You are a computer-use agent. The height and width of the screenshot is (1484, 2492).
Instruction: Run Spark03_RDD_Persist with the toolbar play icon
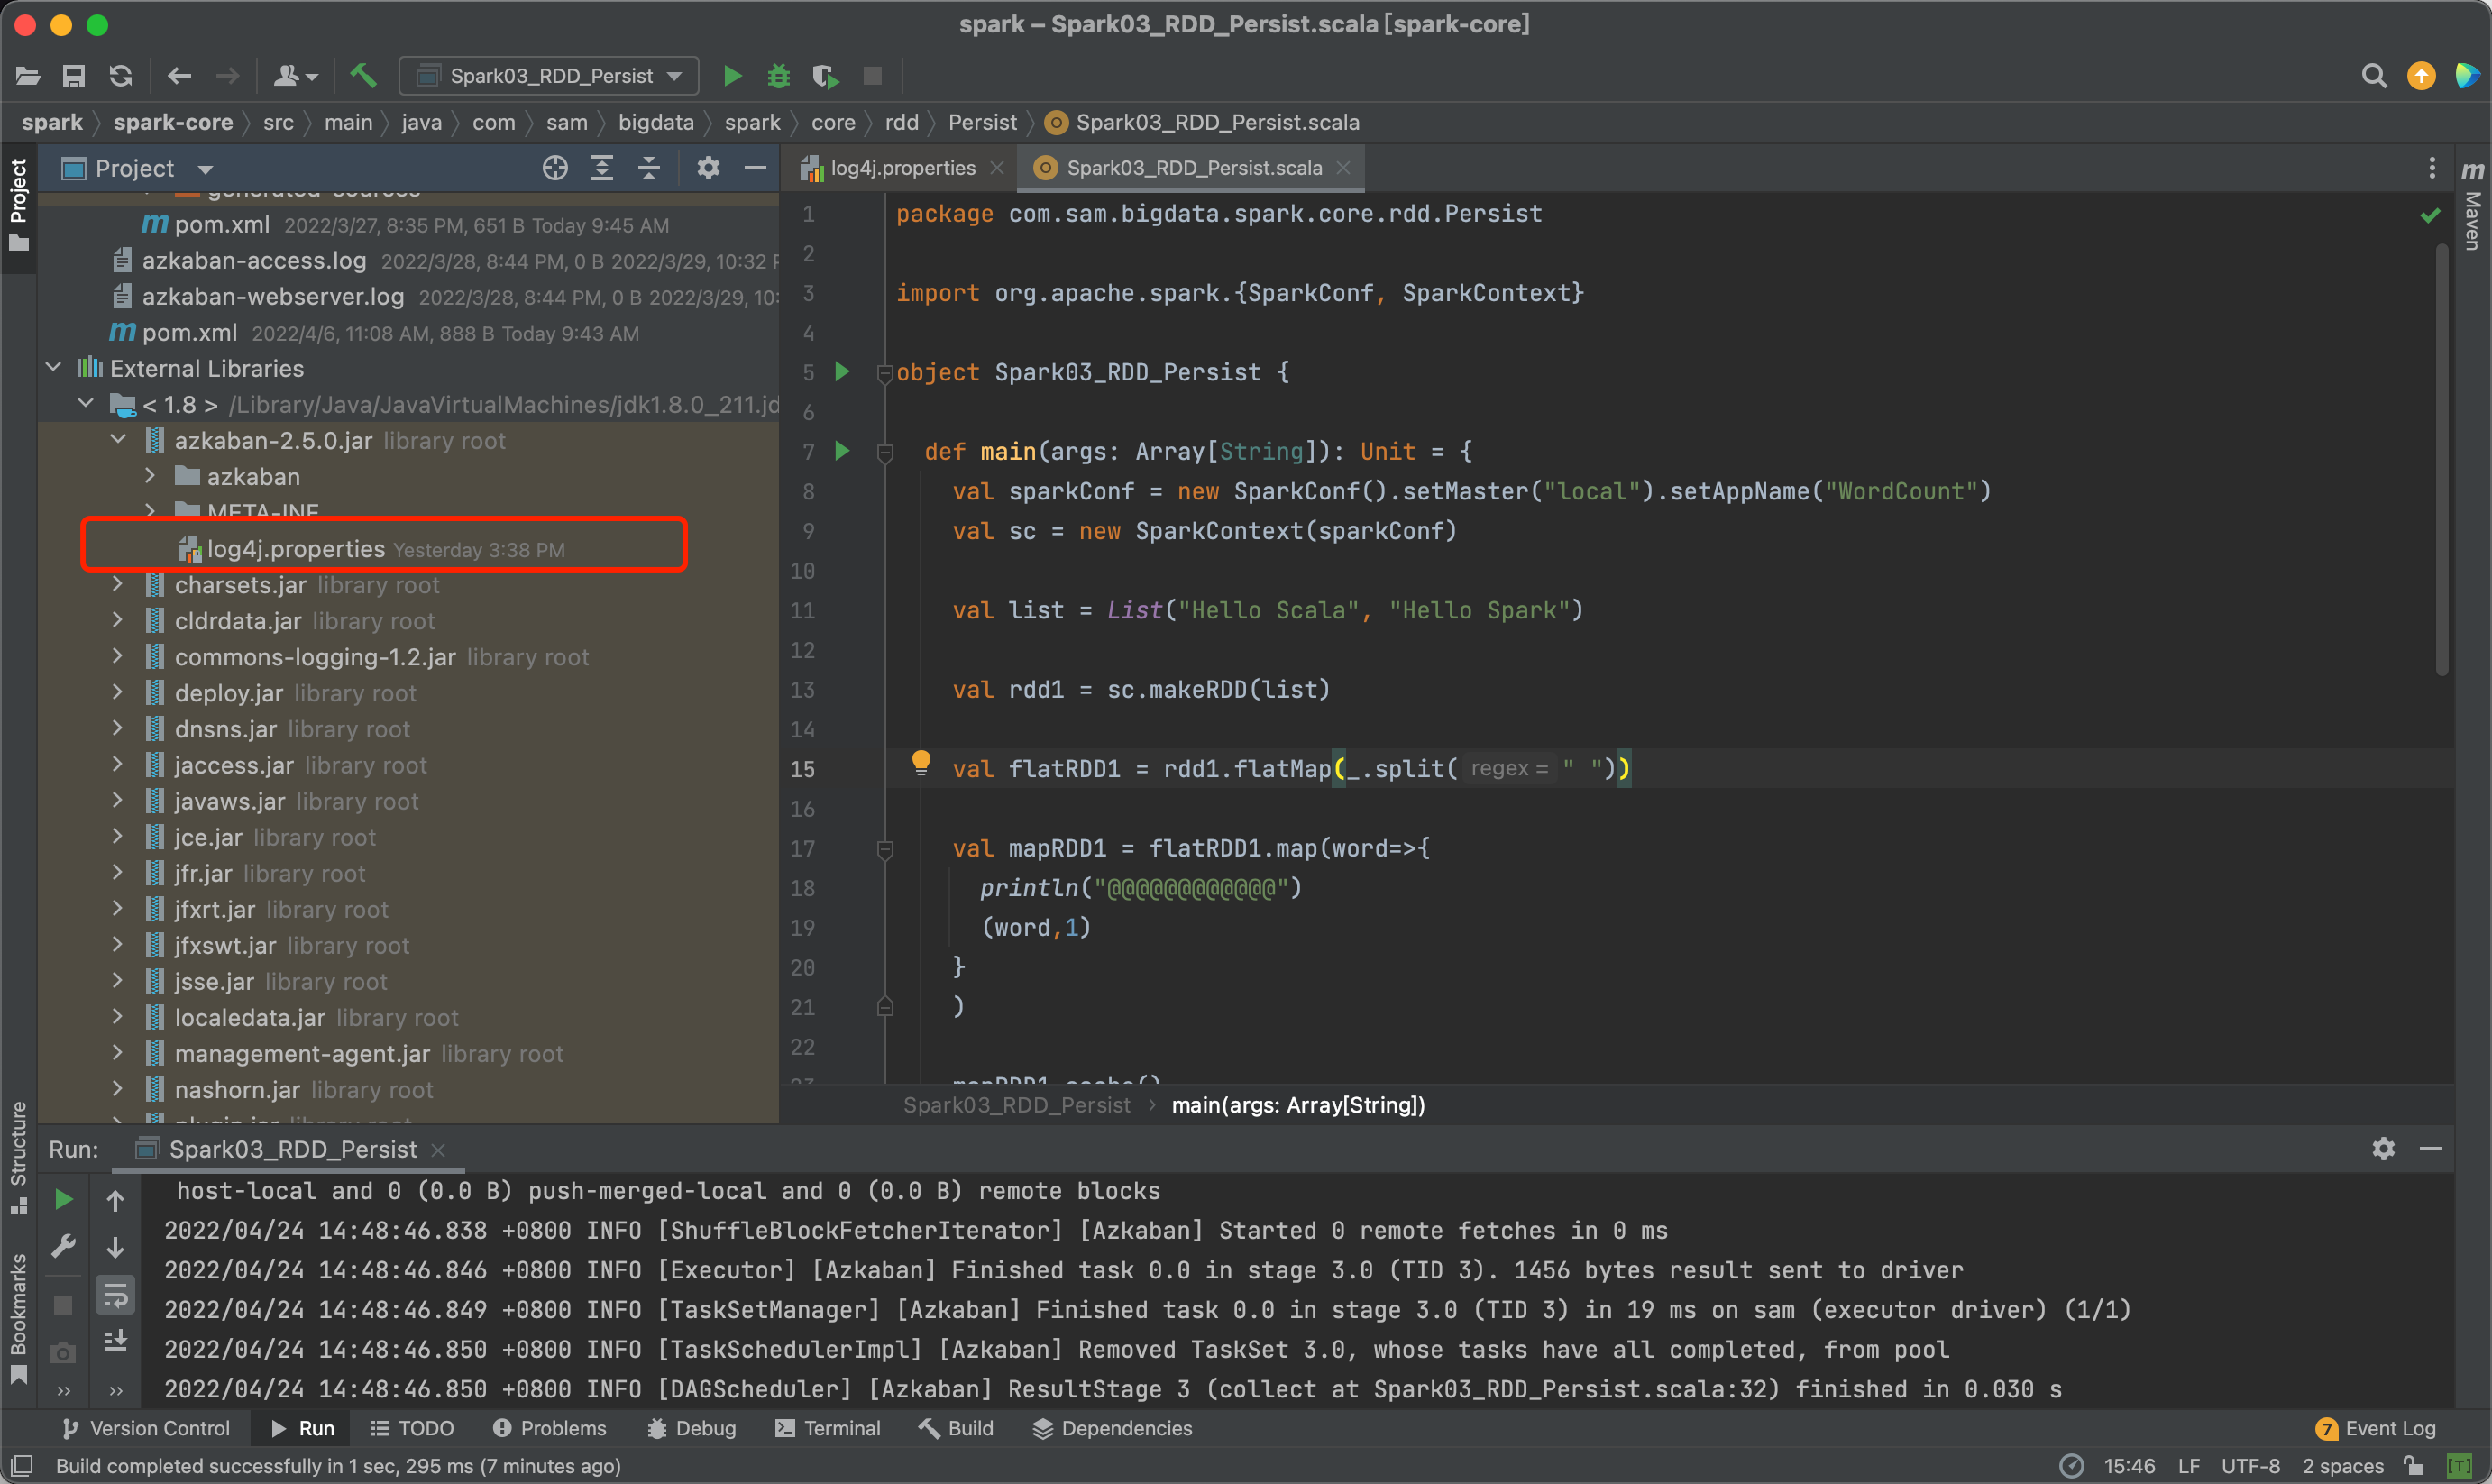coord(733,76)
